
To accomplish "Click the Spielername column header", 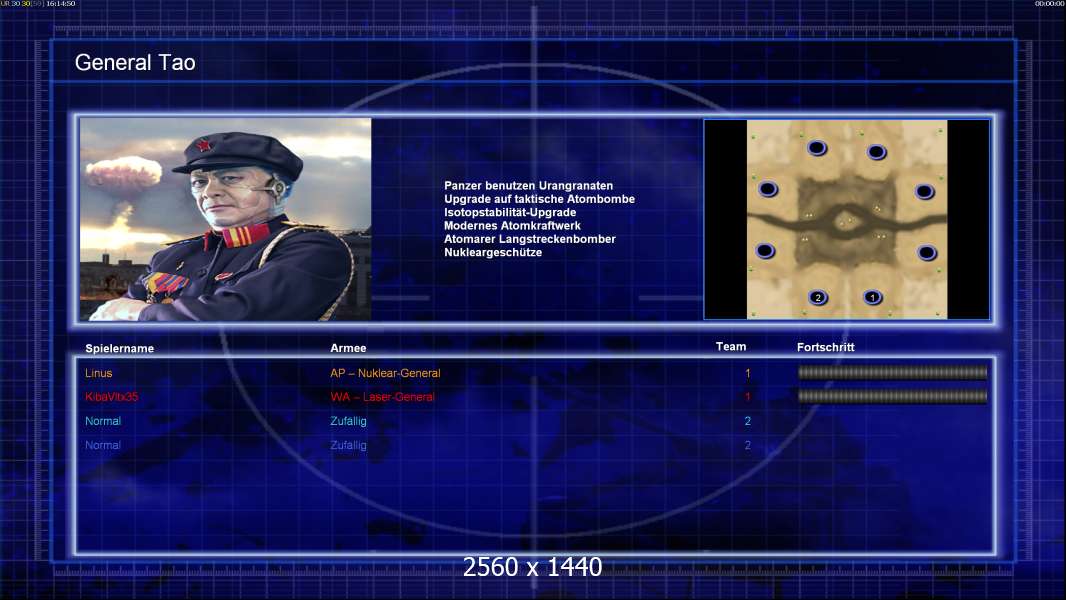I will 120,349.
